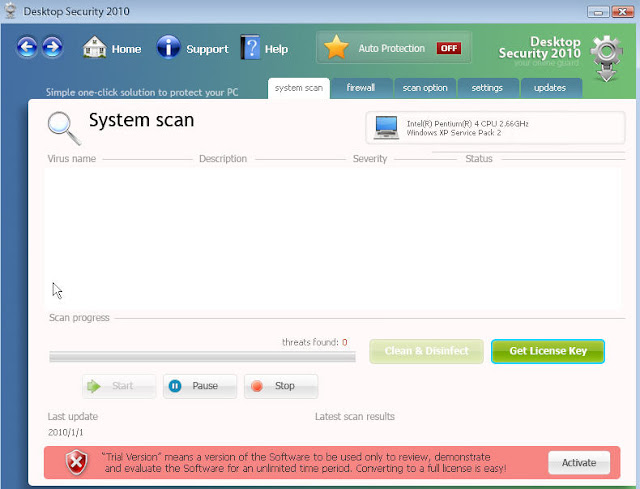This screenshot has height=489, width=640.
Task: Click the empty scan results list area
Action: [333, 238]
